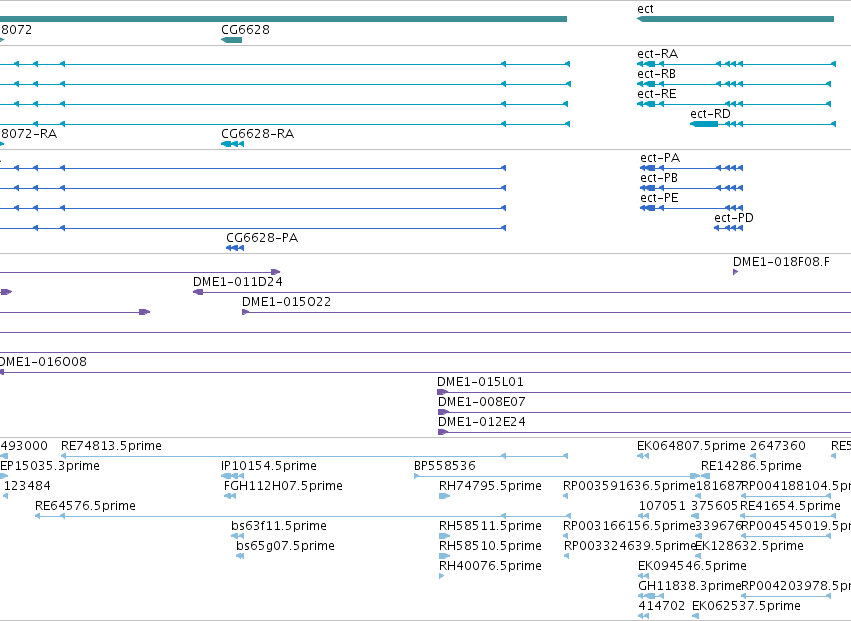Click the RE74813.5prime EST label
This screenshot has height=621, width=851.
tap(111, 446)
